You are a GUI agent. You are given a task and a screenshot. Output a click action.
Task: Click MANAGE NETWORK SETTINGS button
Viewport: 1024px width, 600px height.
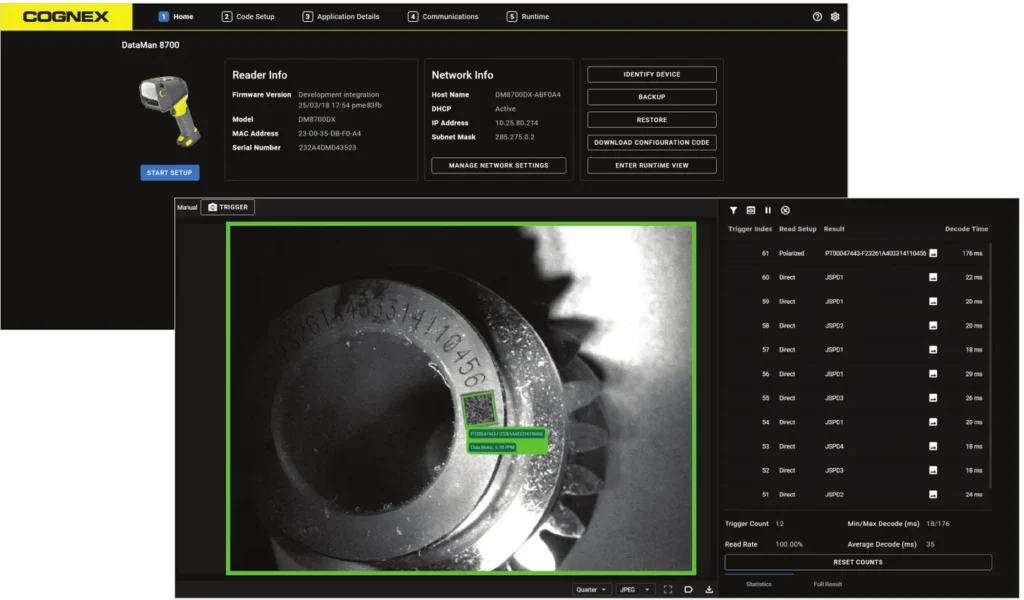pos(498,166)
